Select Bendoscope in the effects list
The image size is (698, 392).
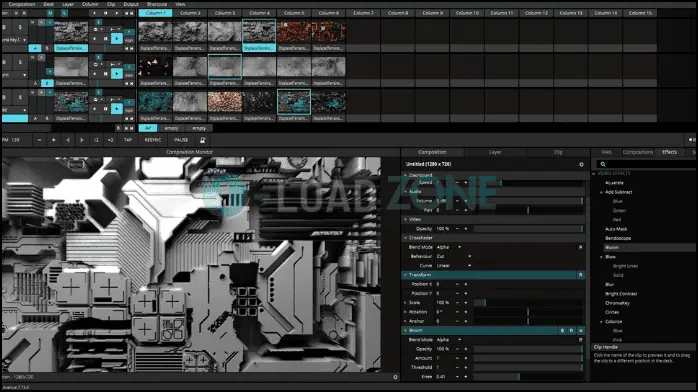(x=618, y=238)
